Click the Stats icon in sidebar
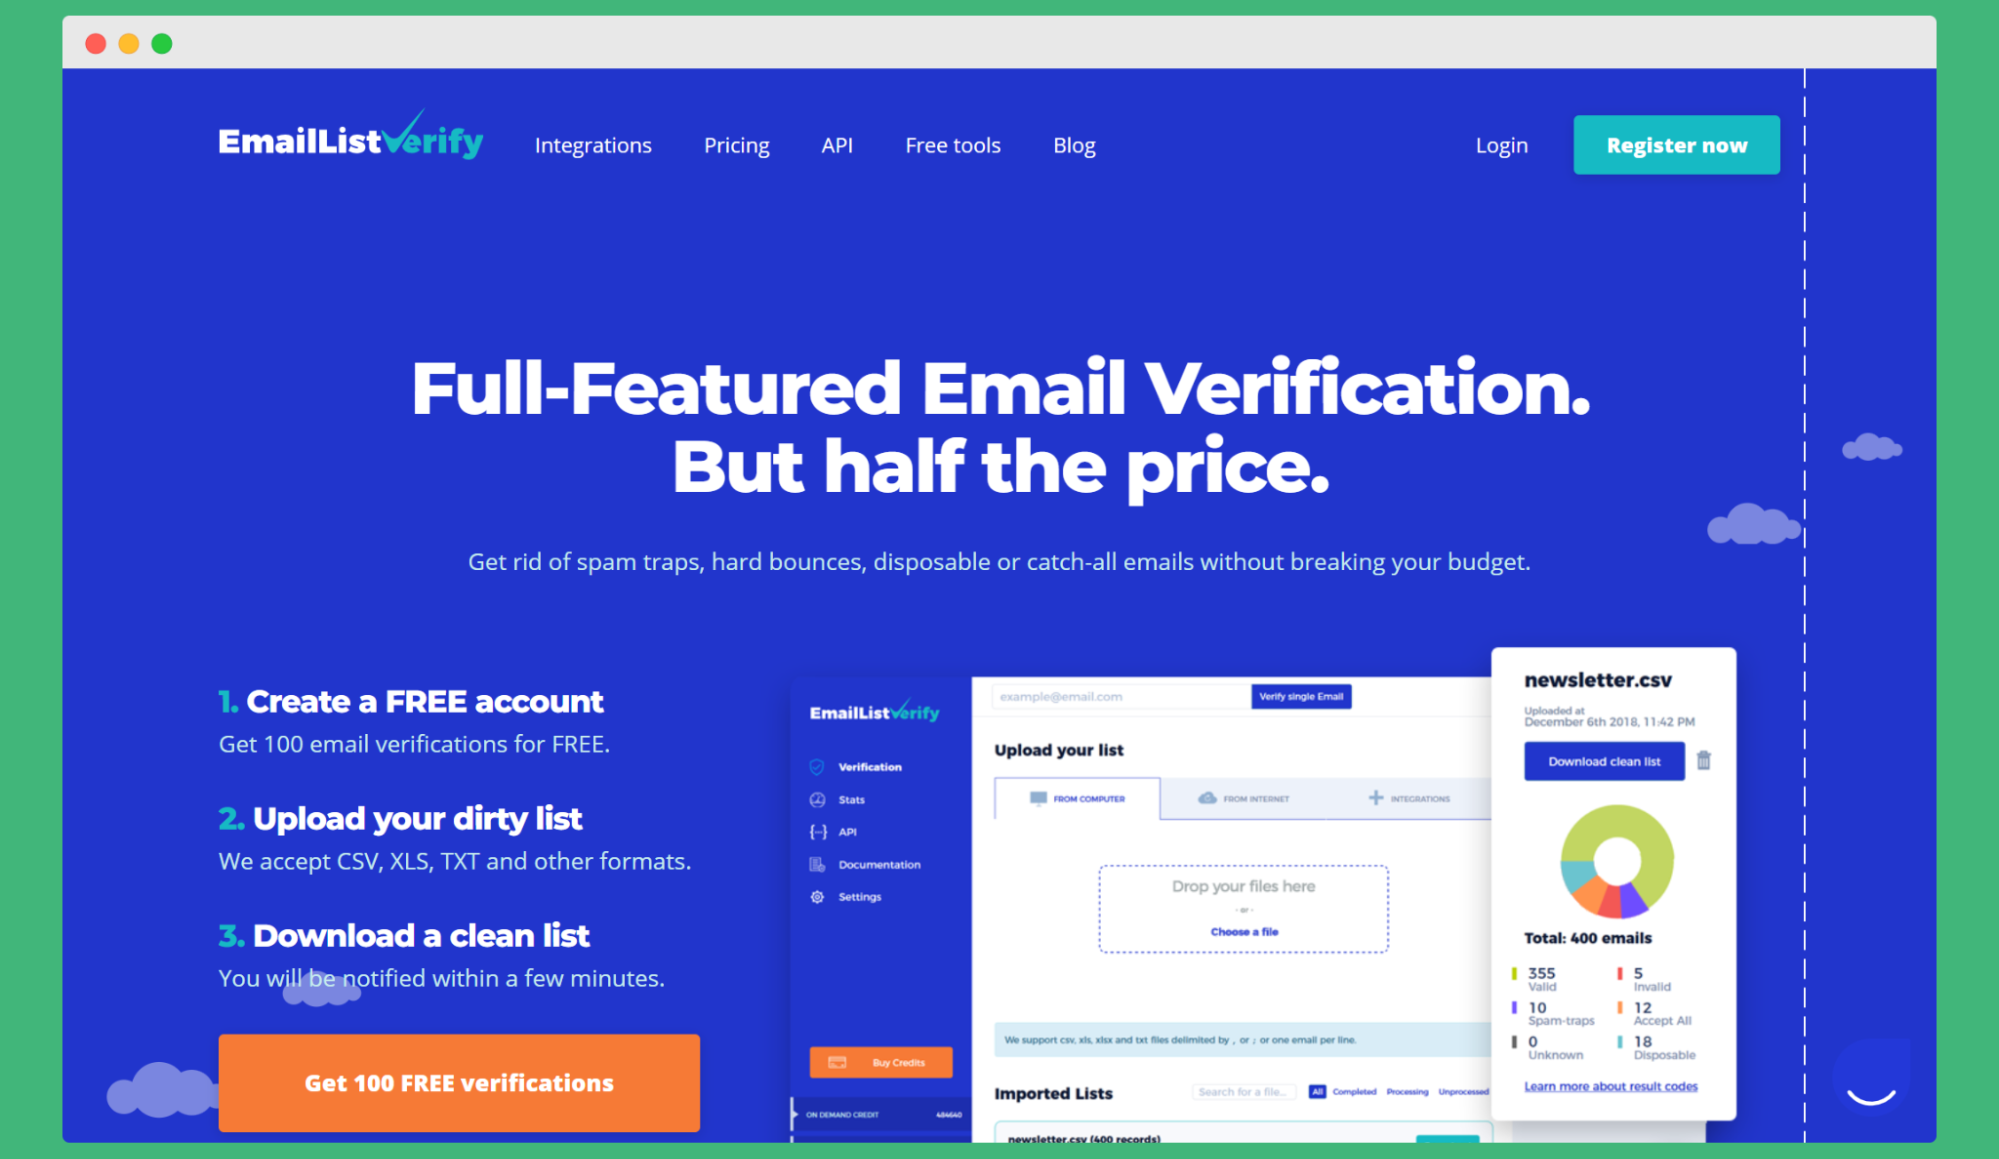This screenshot has height=1159, width=1999. pyautogui.click(x=817, y=800)
